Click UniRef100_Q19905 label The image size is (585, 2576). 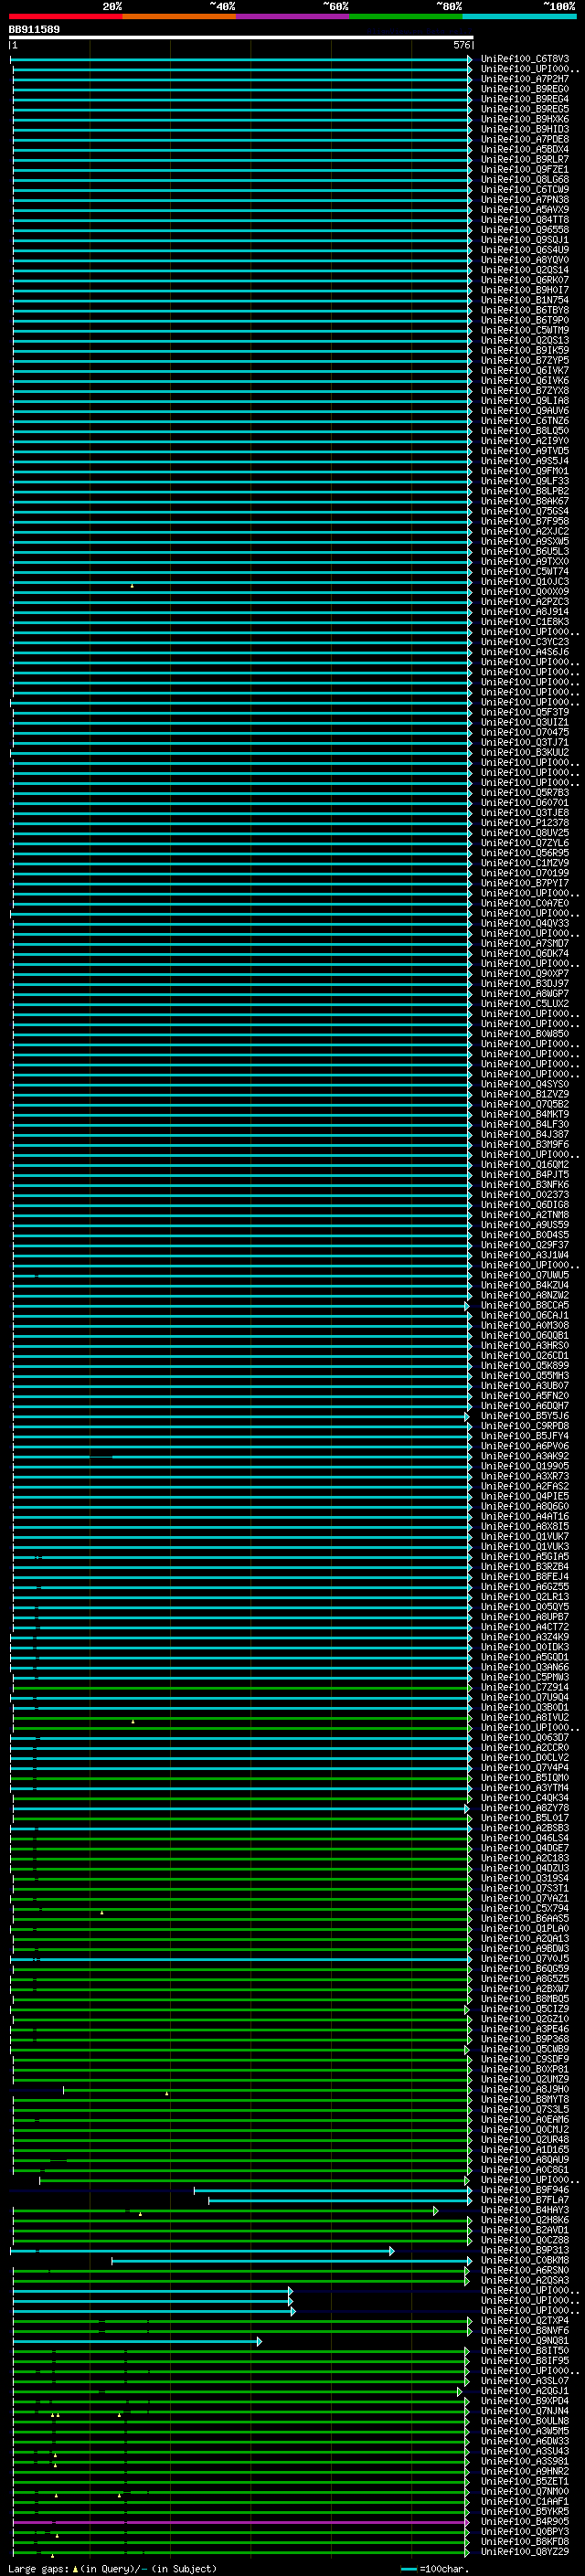(525, 1466)
